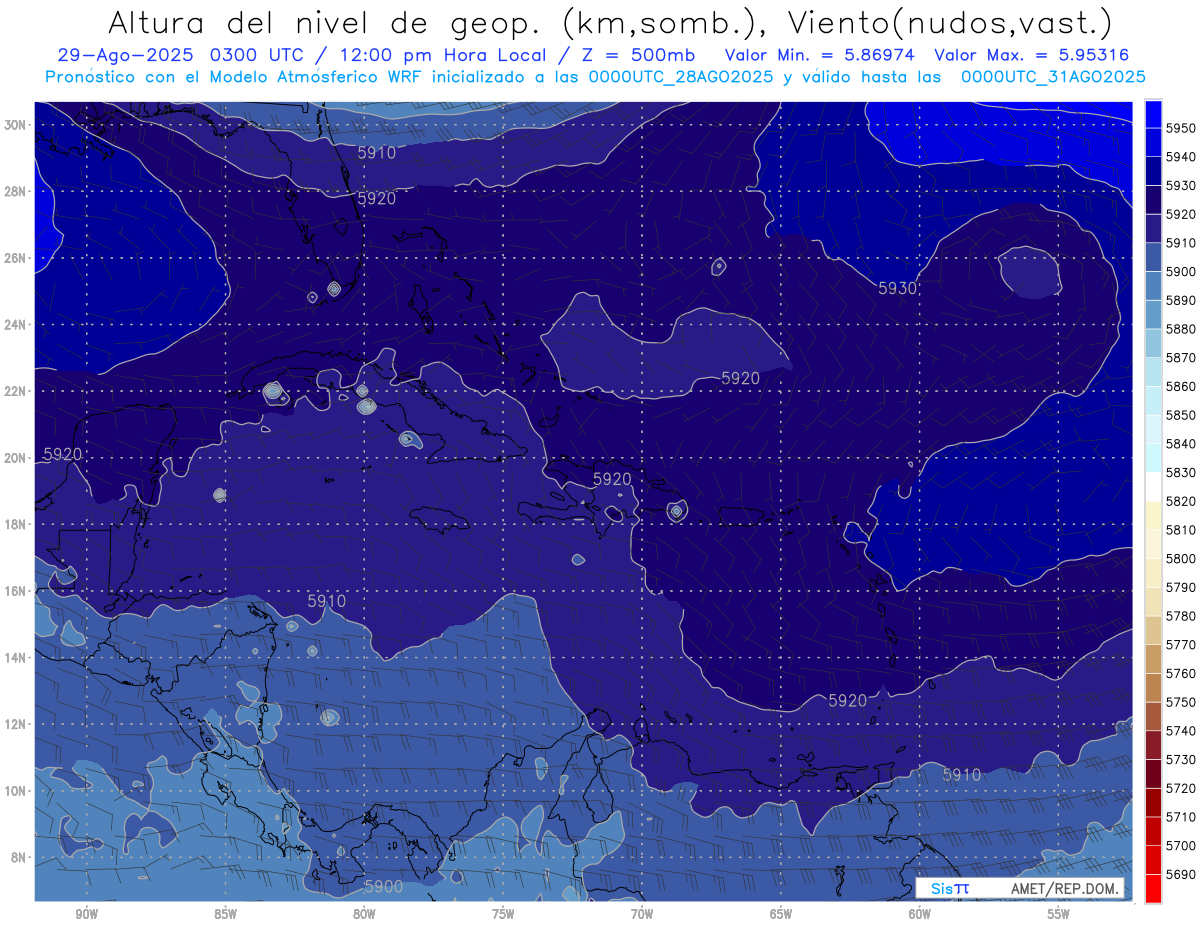Viewport: 1200px width, 927px height.
Task: Click the 5800 value on the color scale
Action: pyautogui.click(x=1181, y=558)
